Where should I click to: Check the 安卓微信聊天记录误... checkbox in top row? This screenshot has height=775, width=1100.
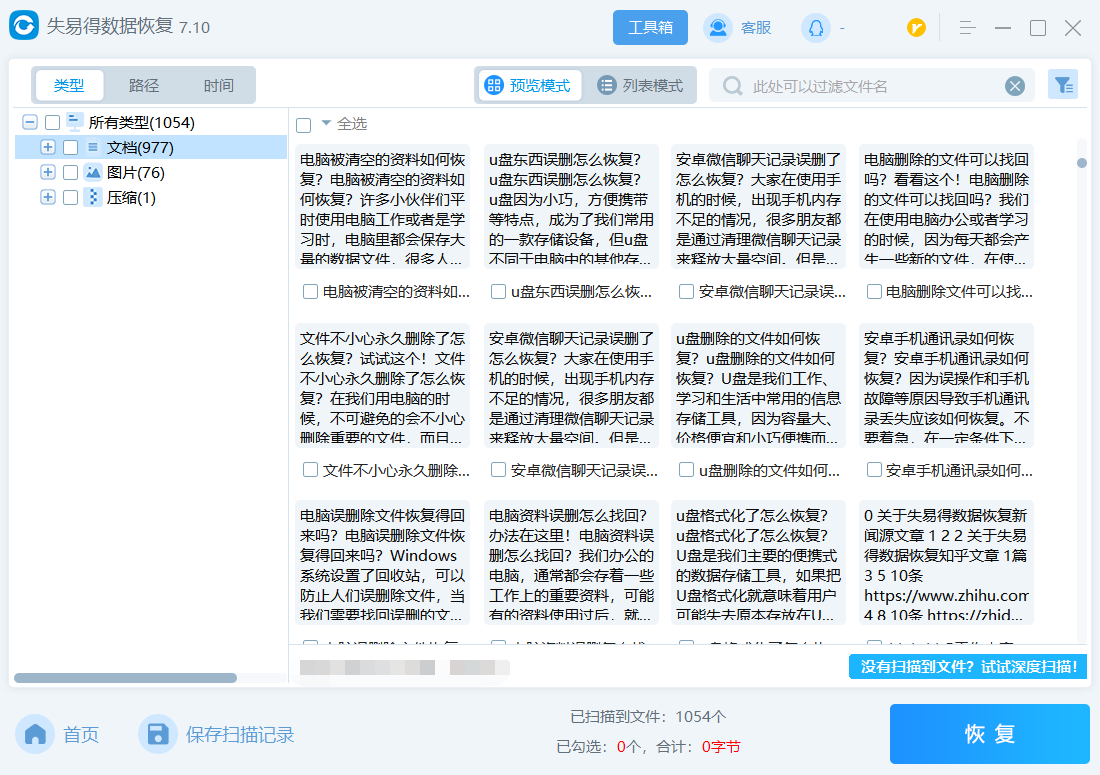[686, 291]
